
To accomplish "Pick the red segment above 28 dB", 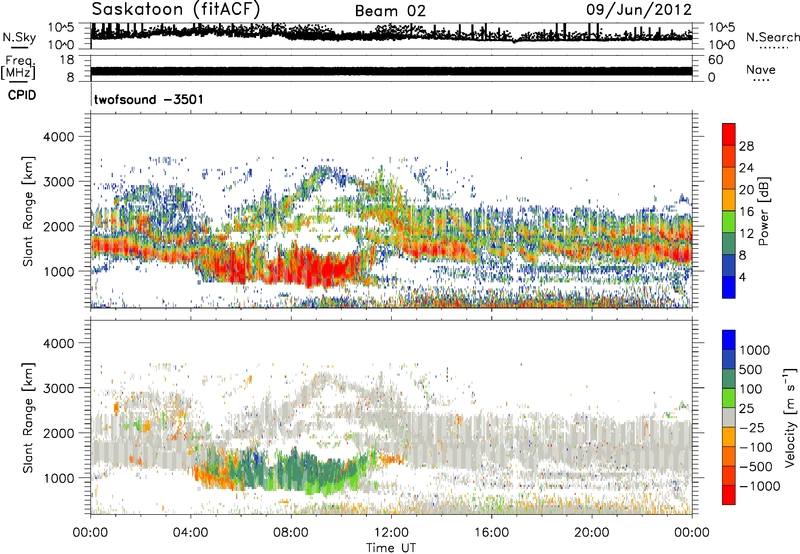I will (729, 134).
